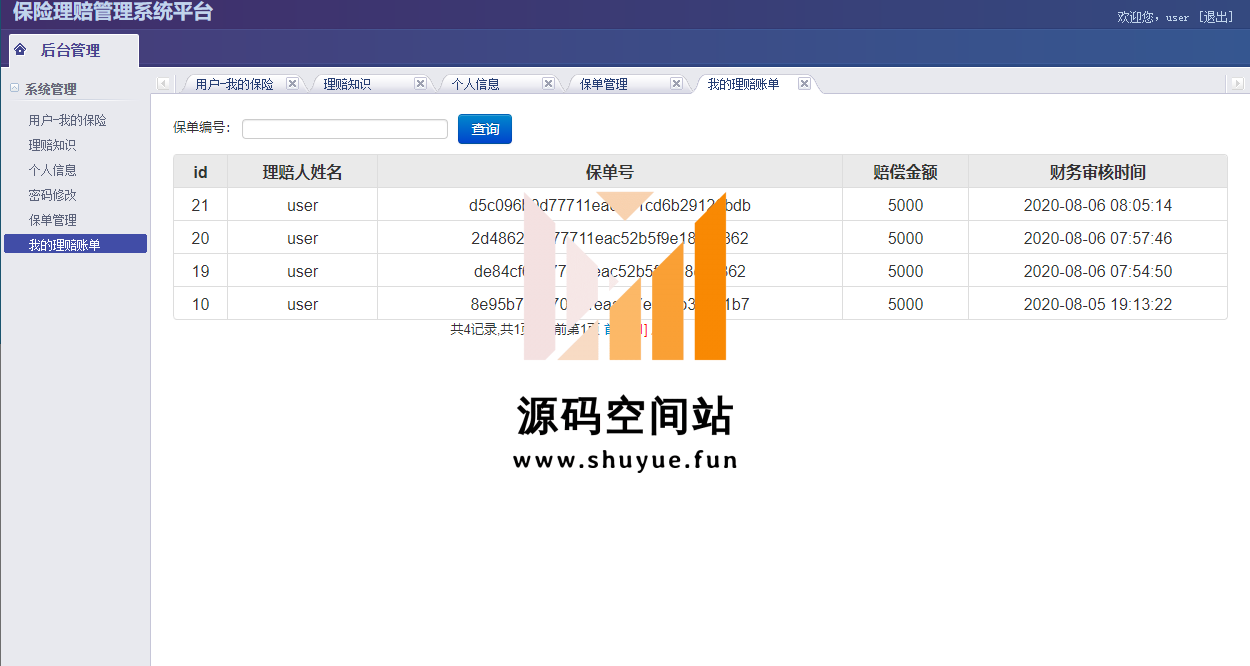Close the 用户-我的保险 tab
This screenshot has width=1250, height=666.
292,84
